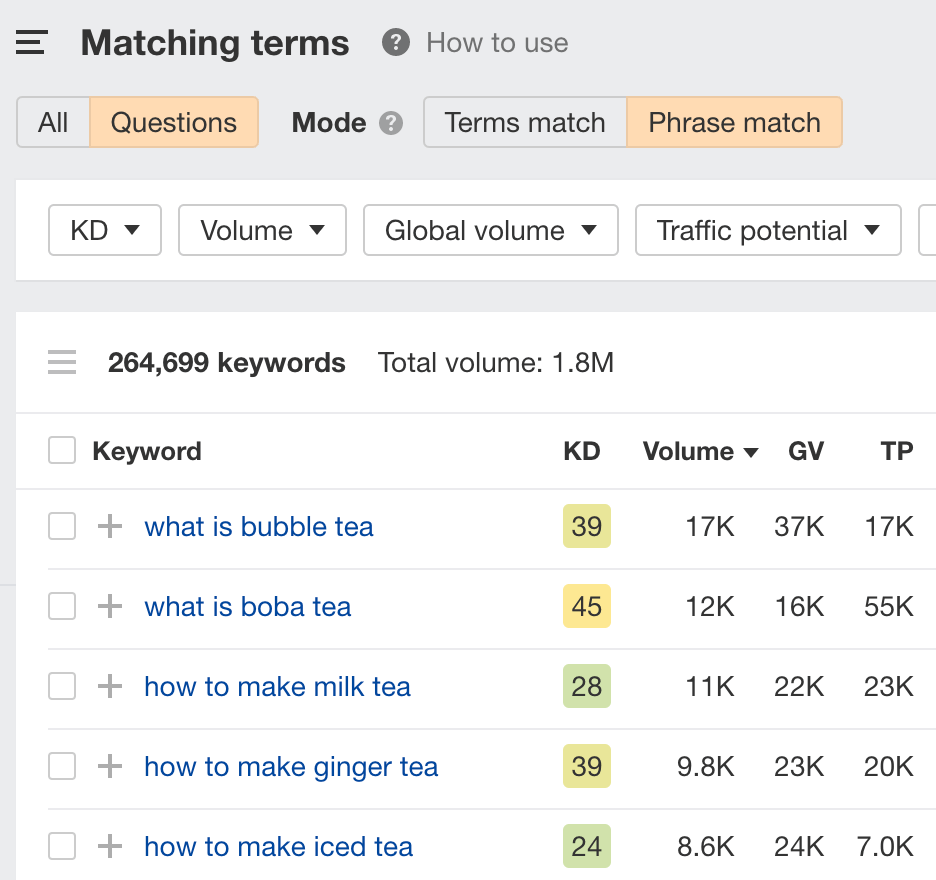Expand the plus icon for how to make milk tea
The width and height of the screenshot is (936, 880).
[109, 687]
